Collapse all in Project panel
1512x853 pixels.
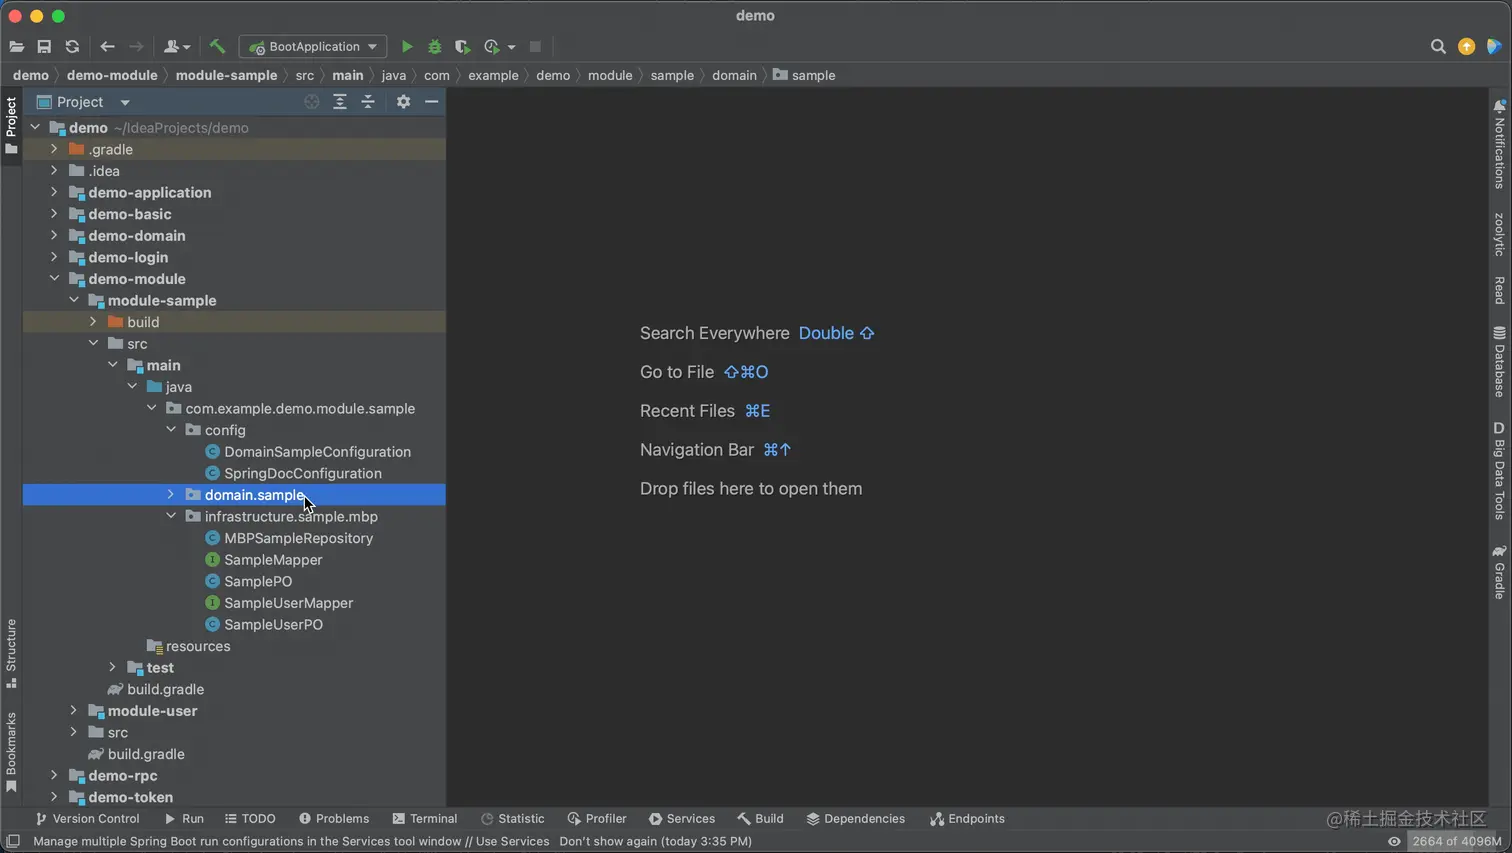pos(368,102)
